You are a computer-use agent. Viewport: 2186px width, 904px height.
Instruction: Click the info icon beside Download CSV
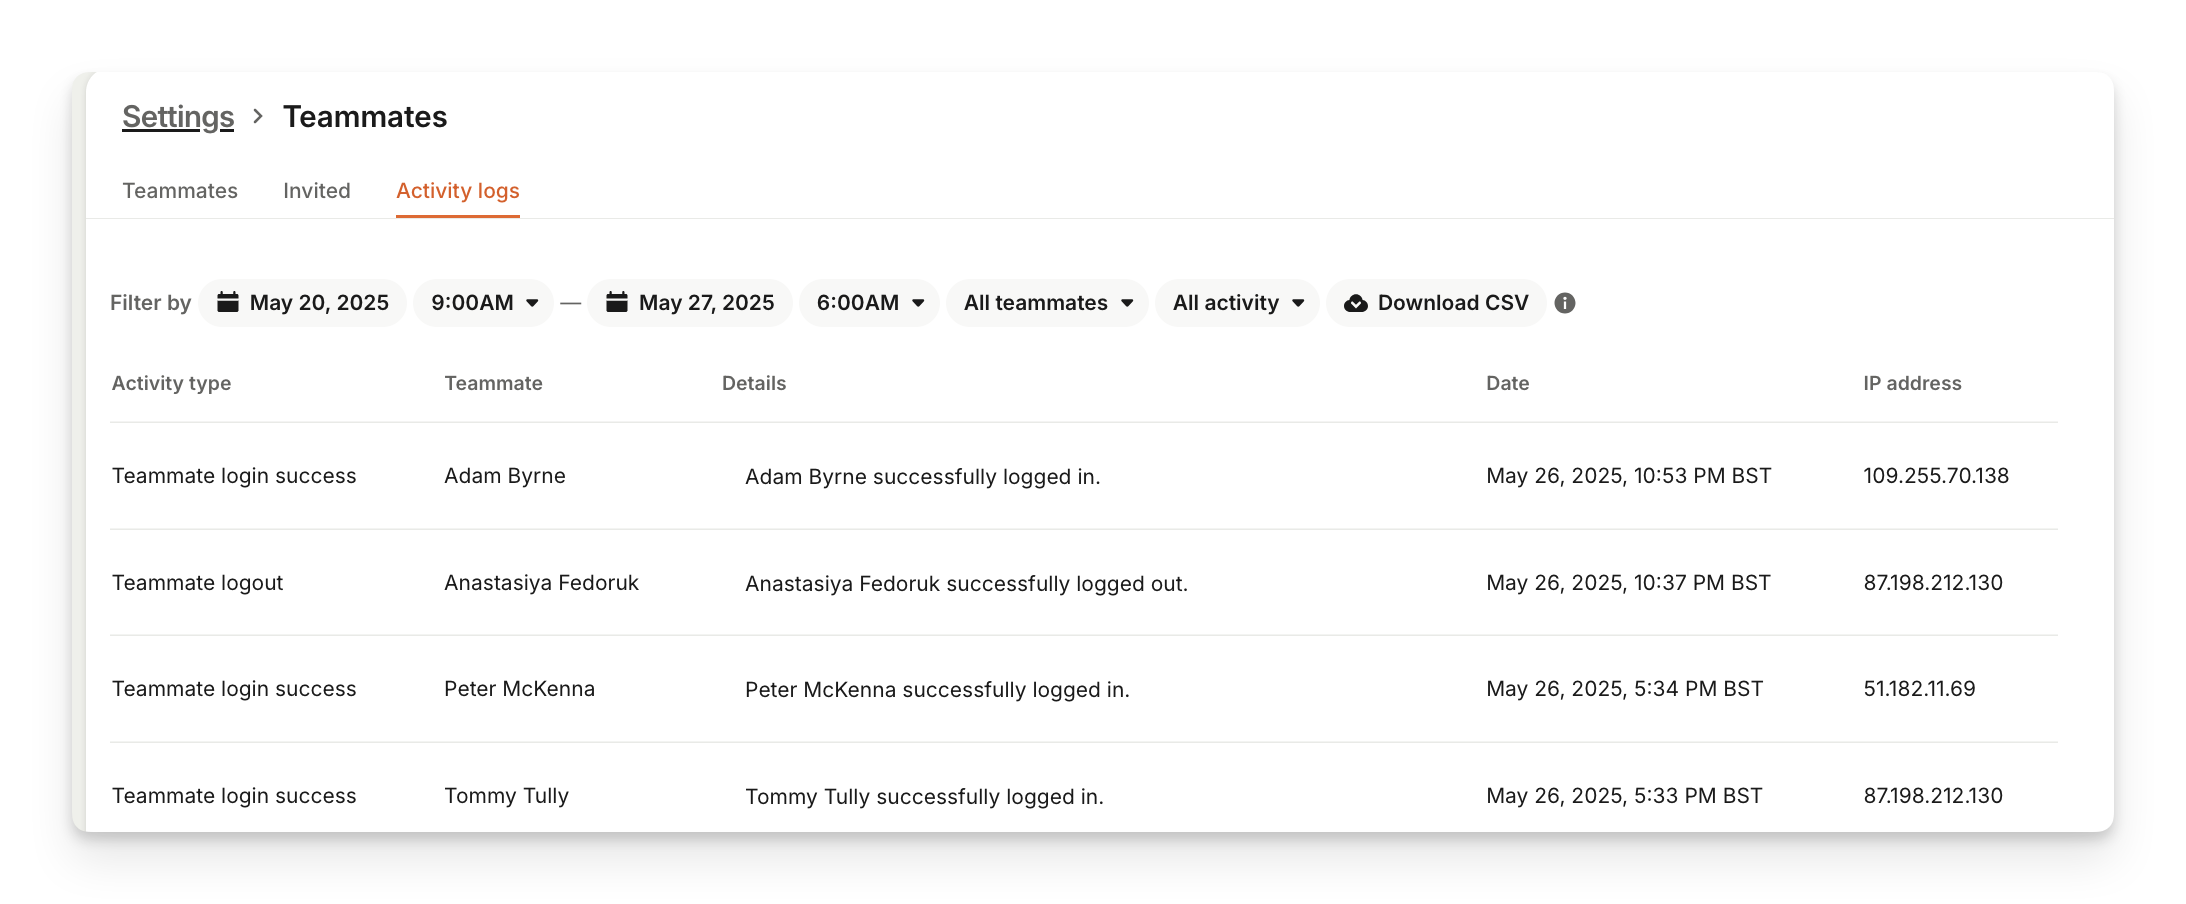point(1565,303)
